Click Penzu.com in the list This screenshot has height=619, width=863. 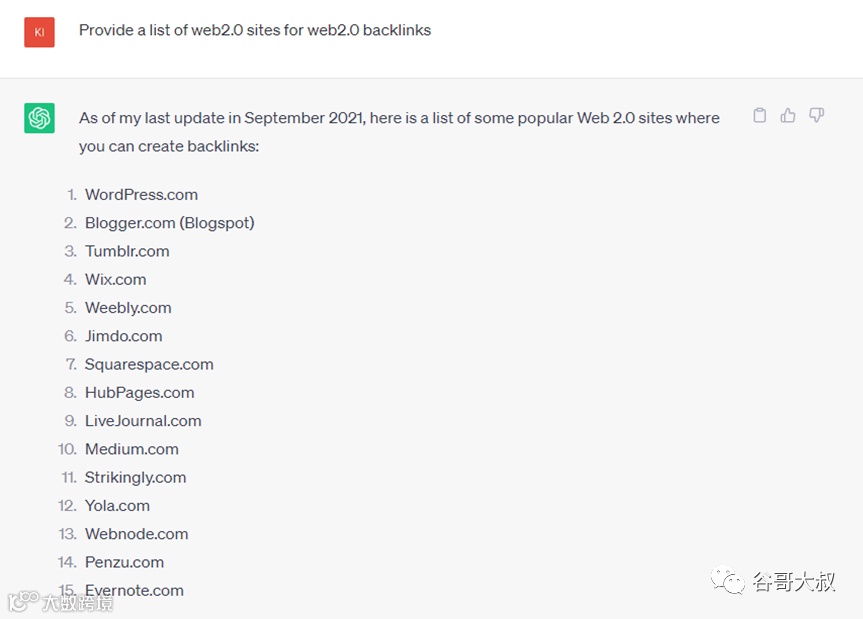pos(124,562)
